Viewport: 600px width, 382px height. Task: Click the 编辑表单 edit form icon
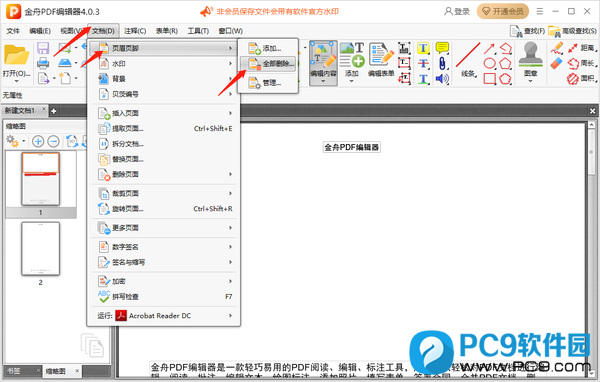[x=381, y=54]
